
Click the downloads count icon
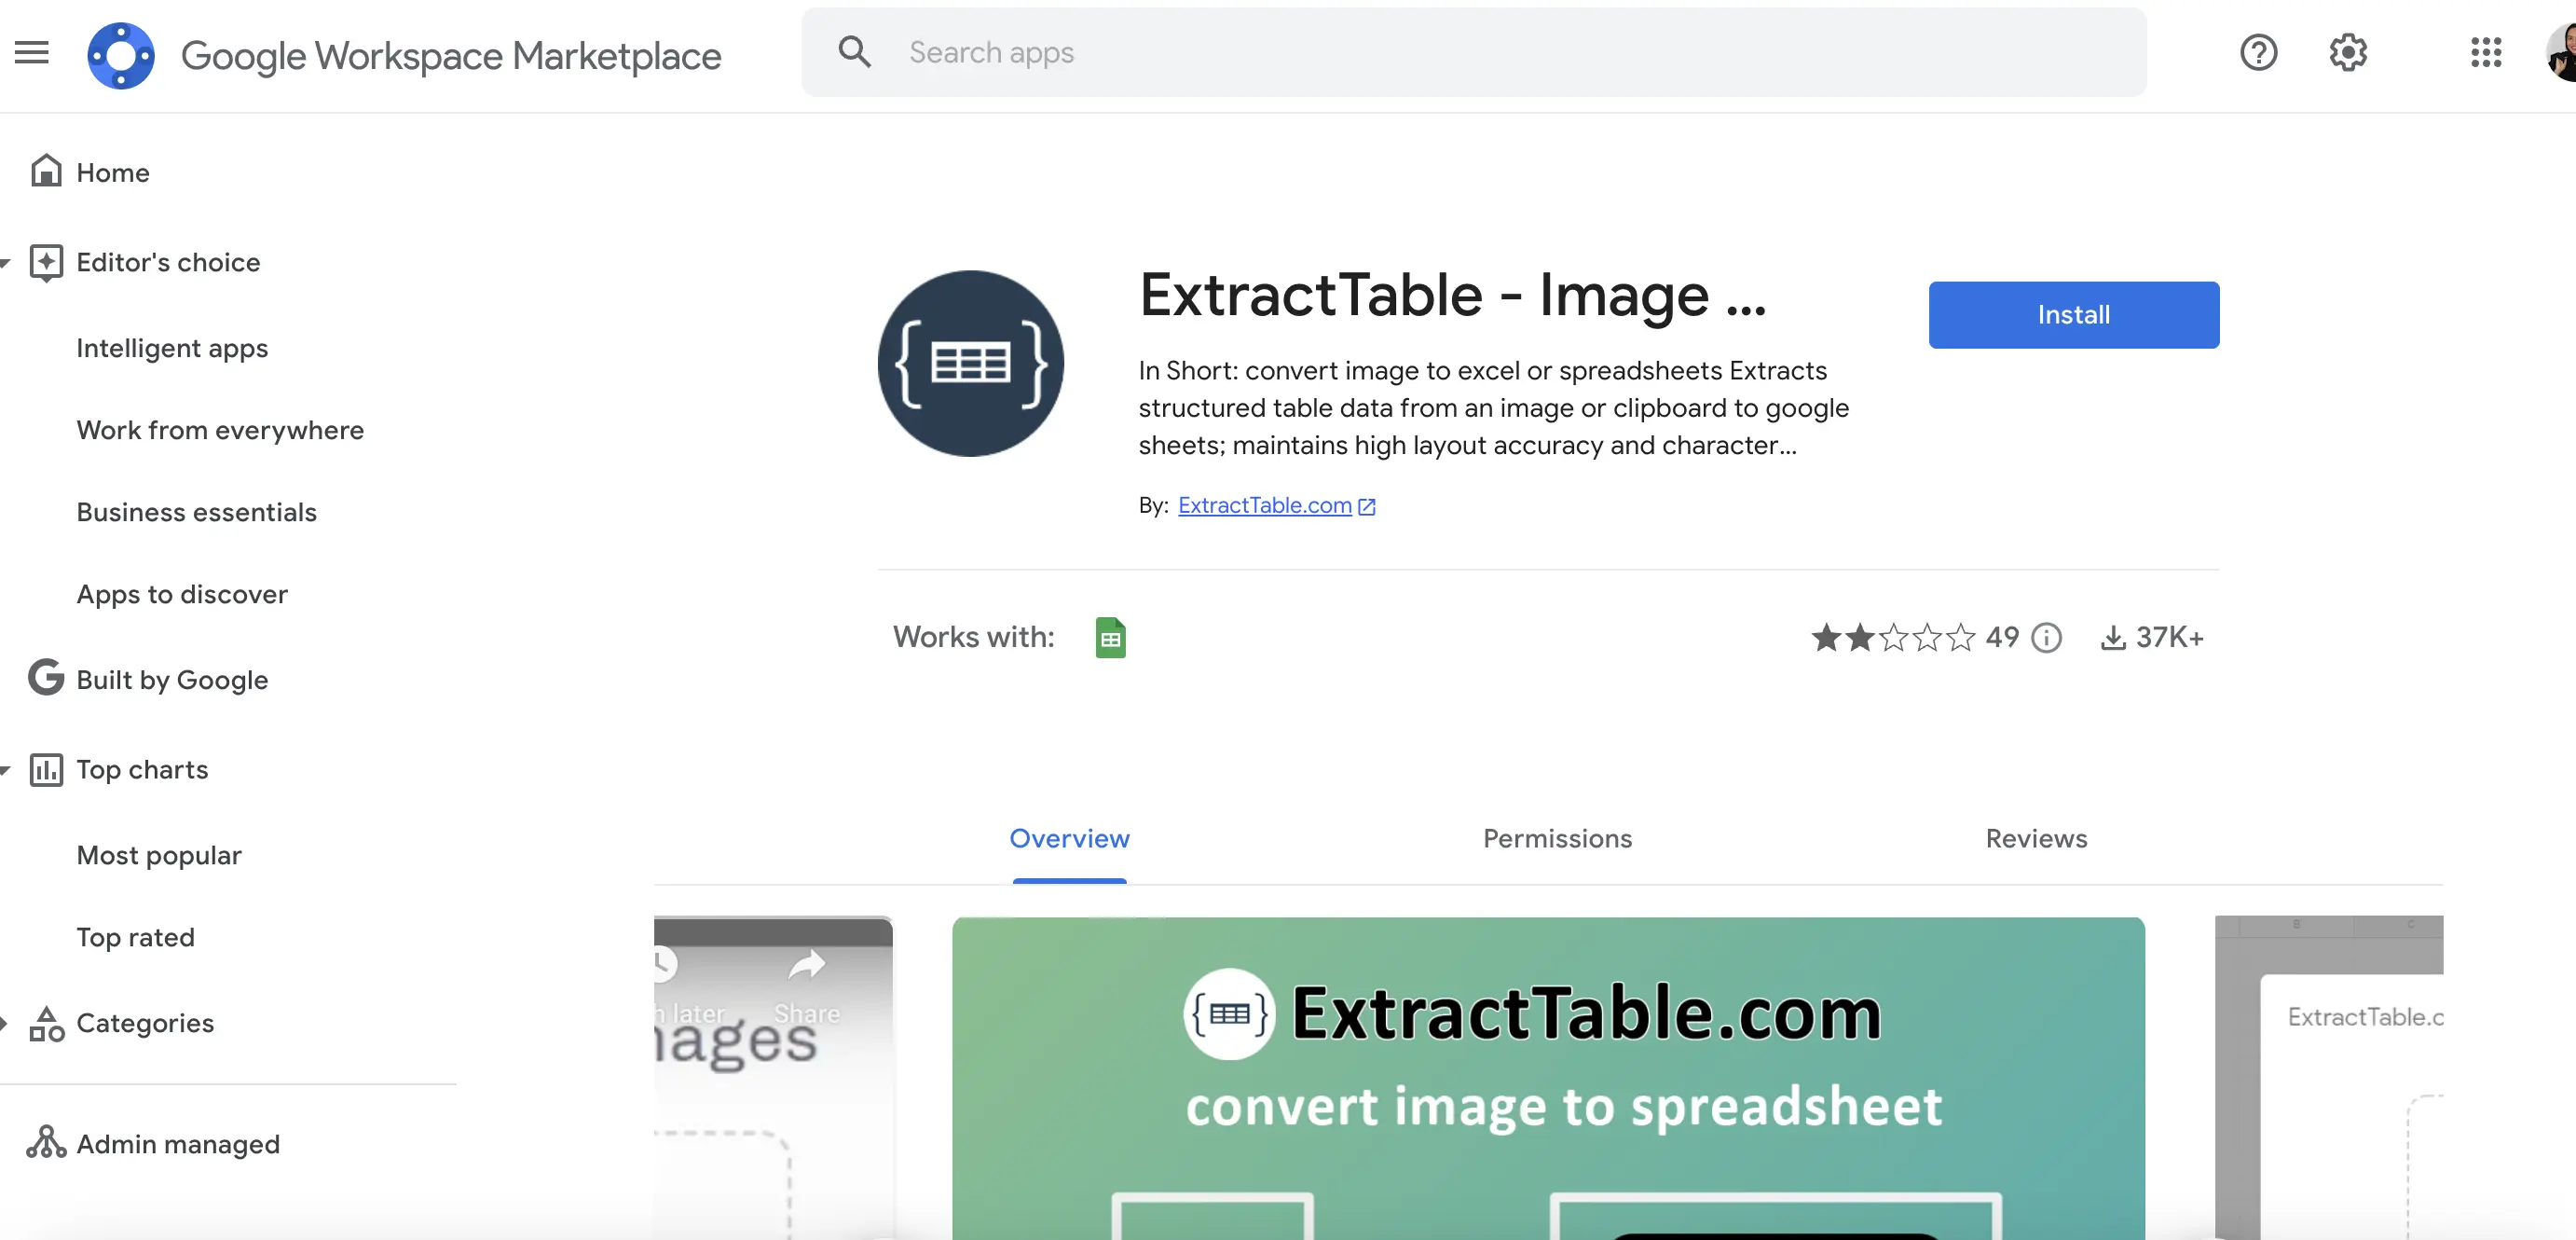(x=2113, y=637)
